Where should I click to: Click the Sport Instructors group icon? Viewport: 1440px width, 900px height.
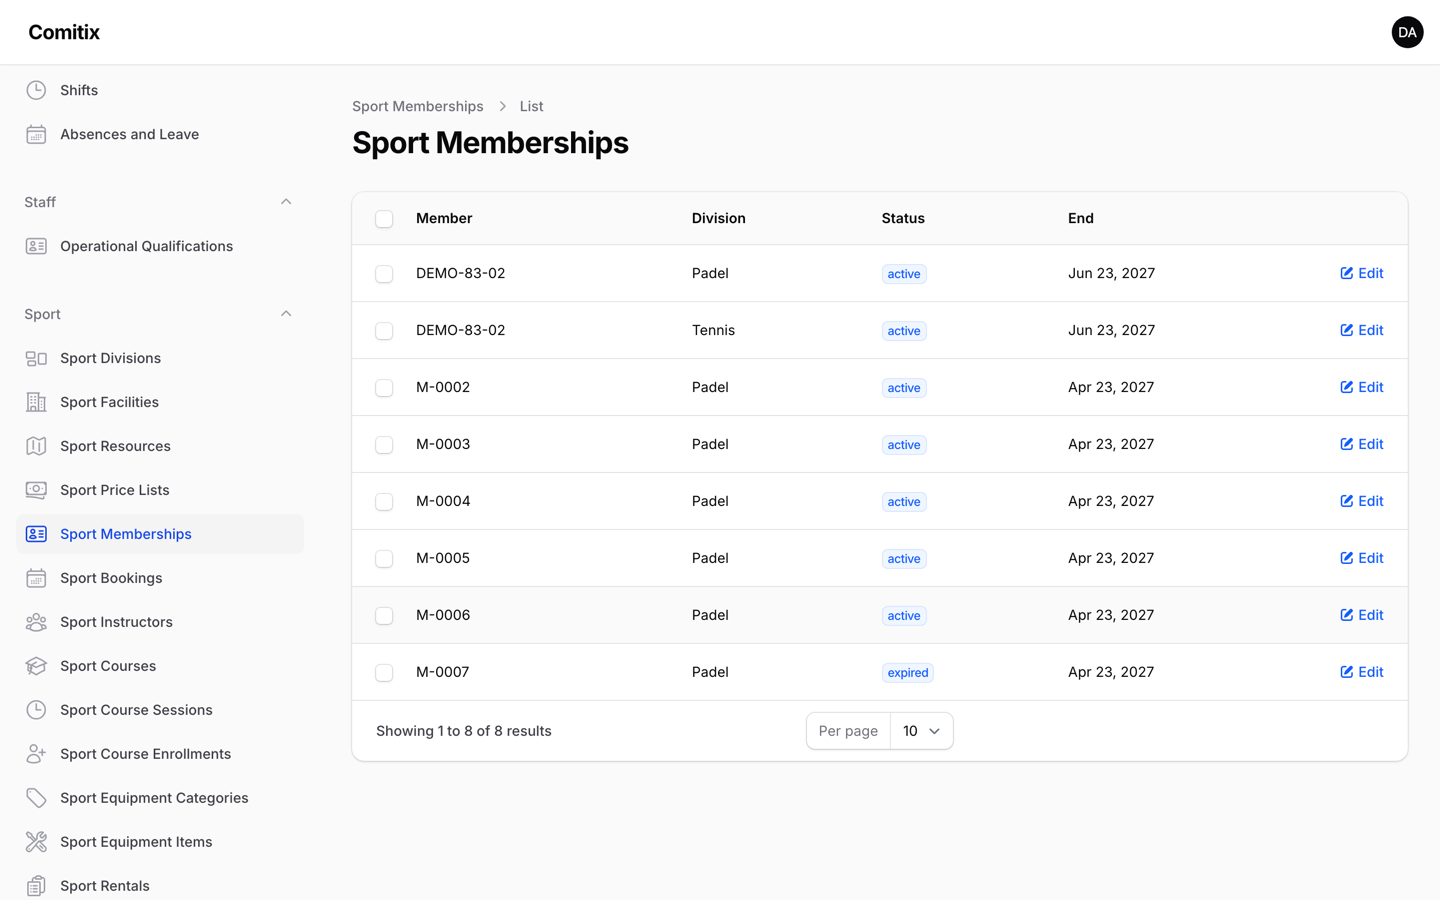point(36,622)
